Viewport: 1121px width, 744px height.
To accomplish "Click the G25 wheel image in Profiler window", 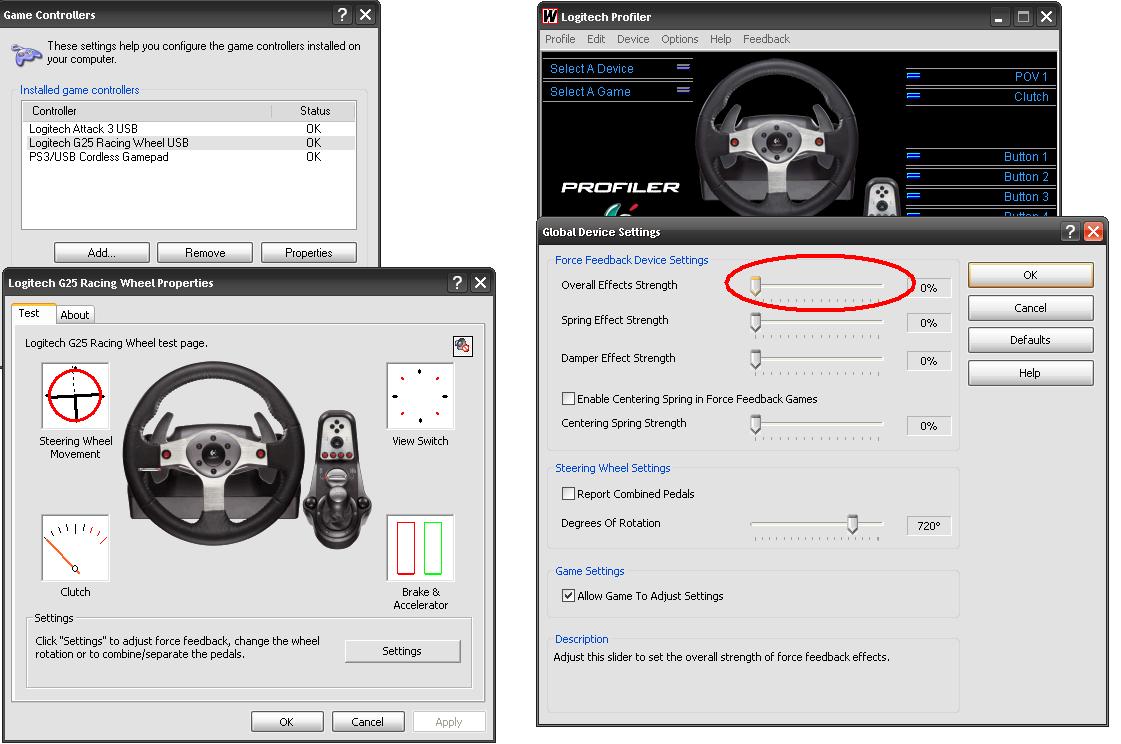I will coord(777,136).
